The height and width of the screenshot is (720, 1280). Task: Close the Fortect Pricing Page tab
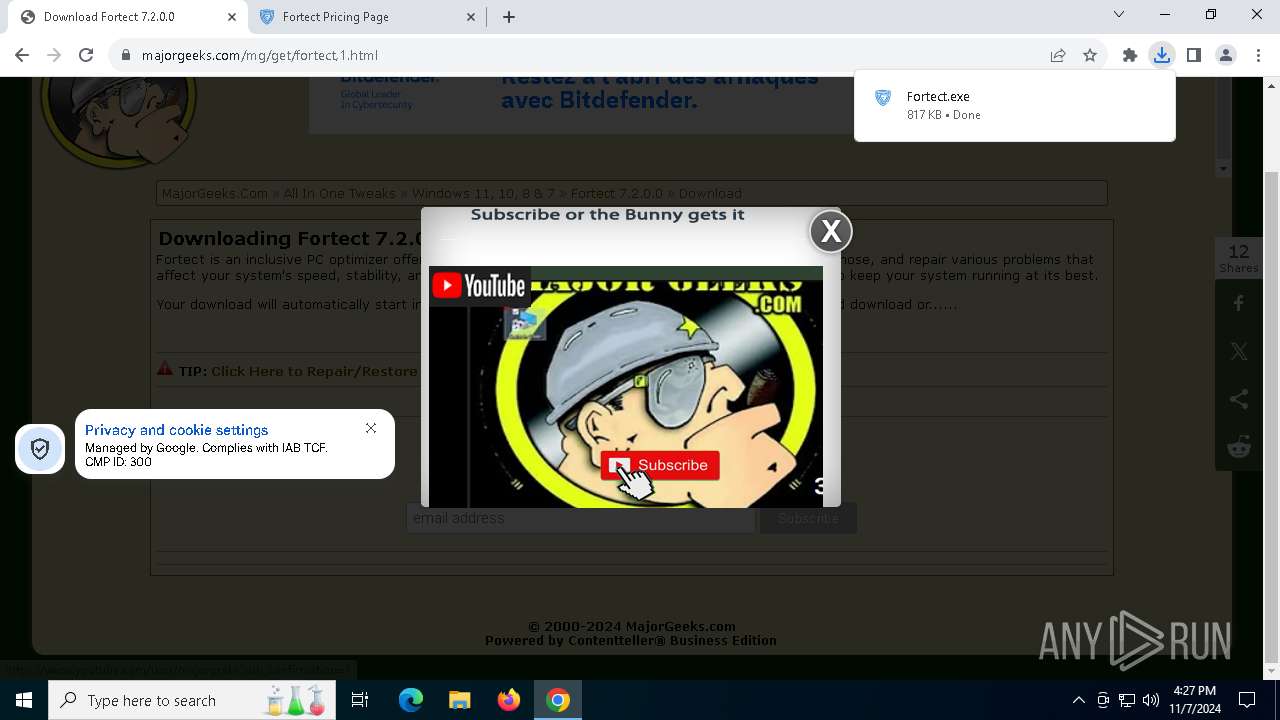point(472,17)
